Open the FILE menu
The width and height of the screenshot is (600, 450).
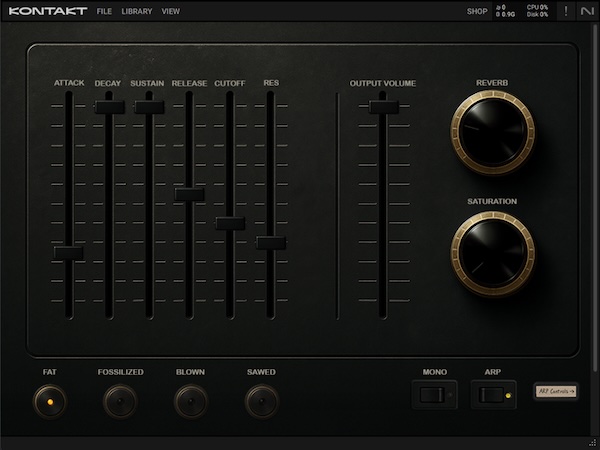point(104,11)
